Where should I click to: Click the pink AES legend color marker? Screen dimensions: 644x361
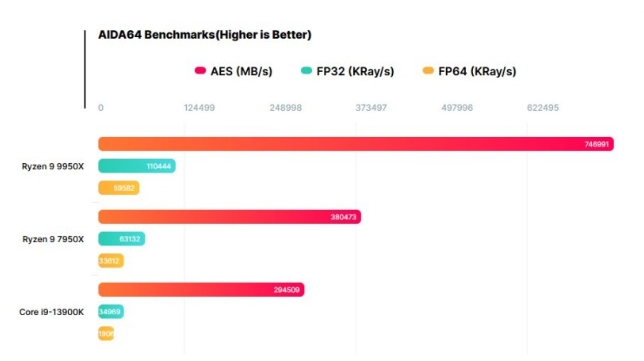click(200, 71)
